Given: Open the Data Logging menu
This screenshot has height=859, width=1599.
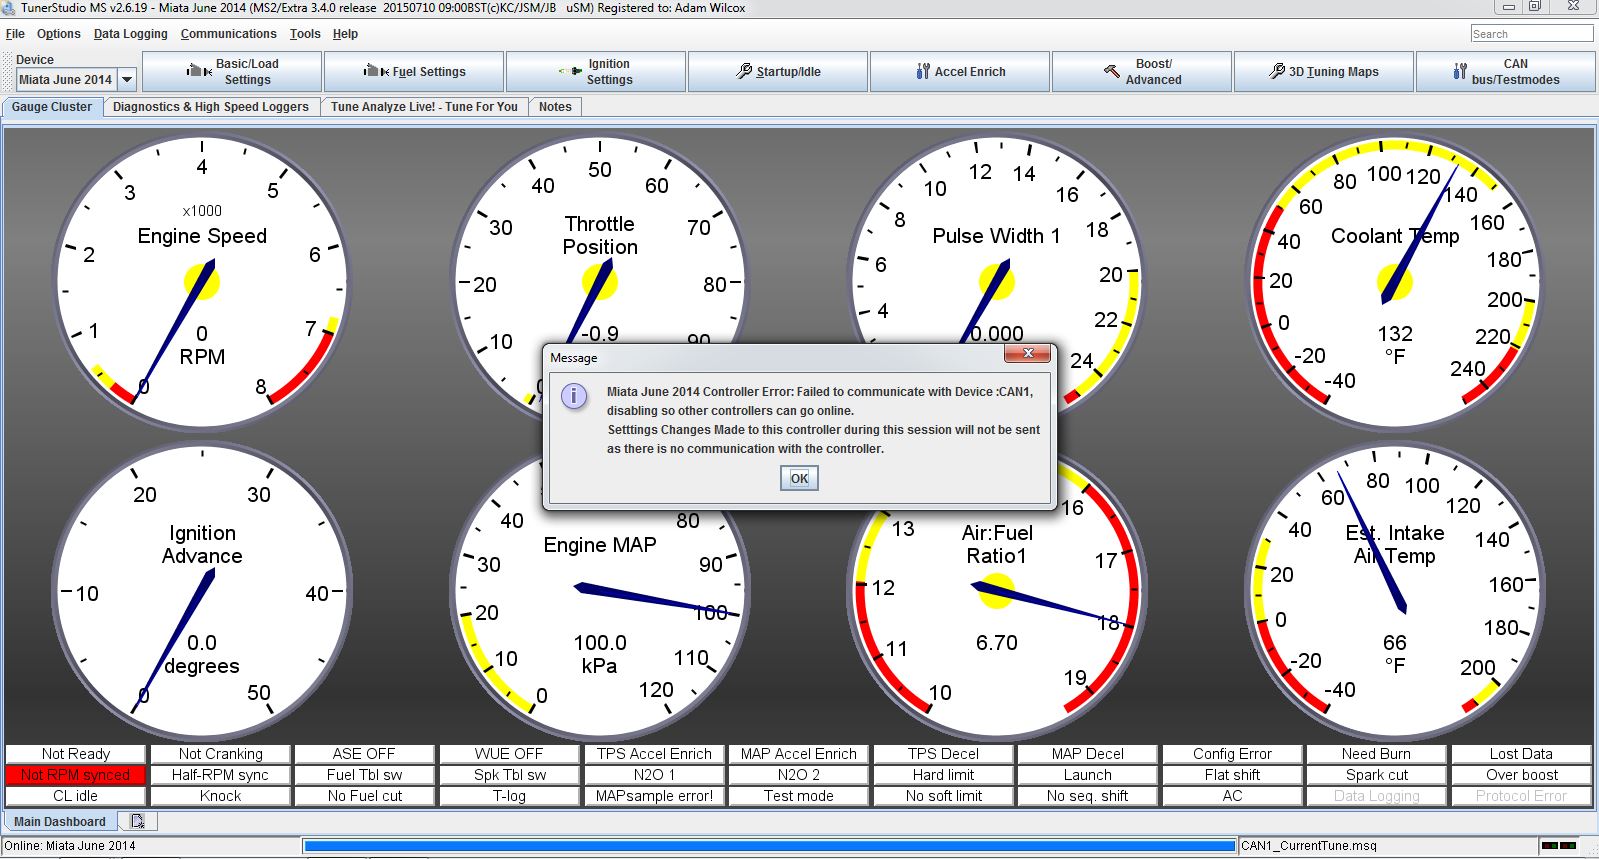Looking at the screenshot, I should (x=130, y=34).
